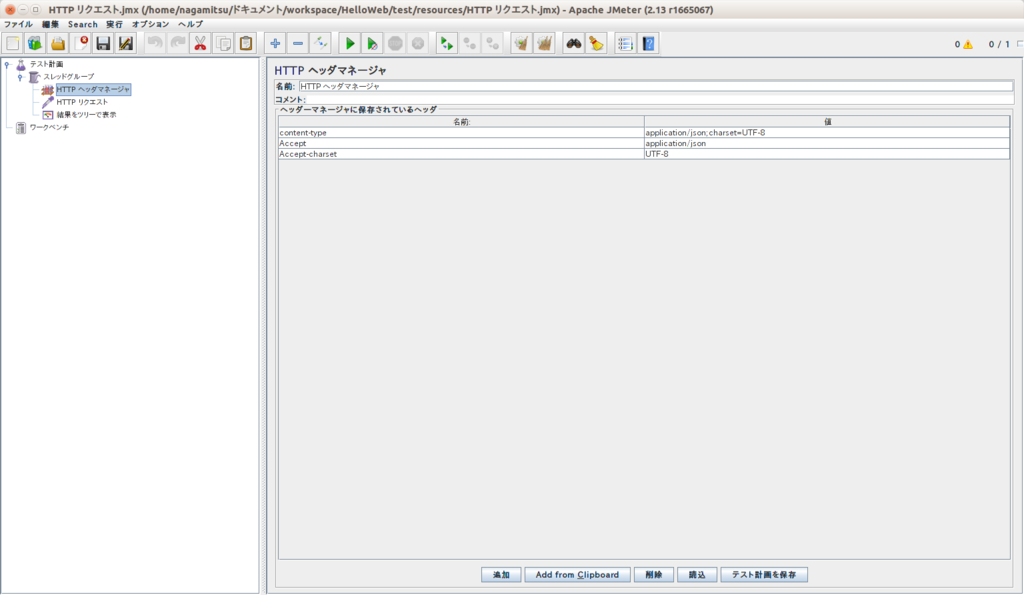
Task: Click the 名前 column header in headers table
Action: click(x=461, y=121)
